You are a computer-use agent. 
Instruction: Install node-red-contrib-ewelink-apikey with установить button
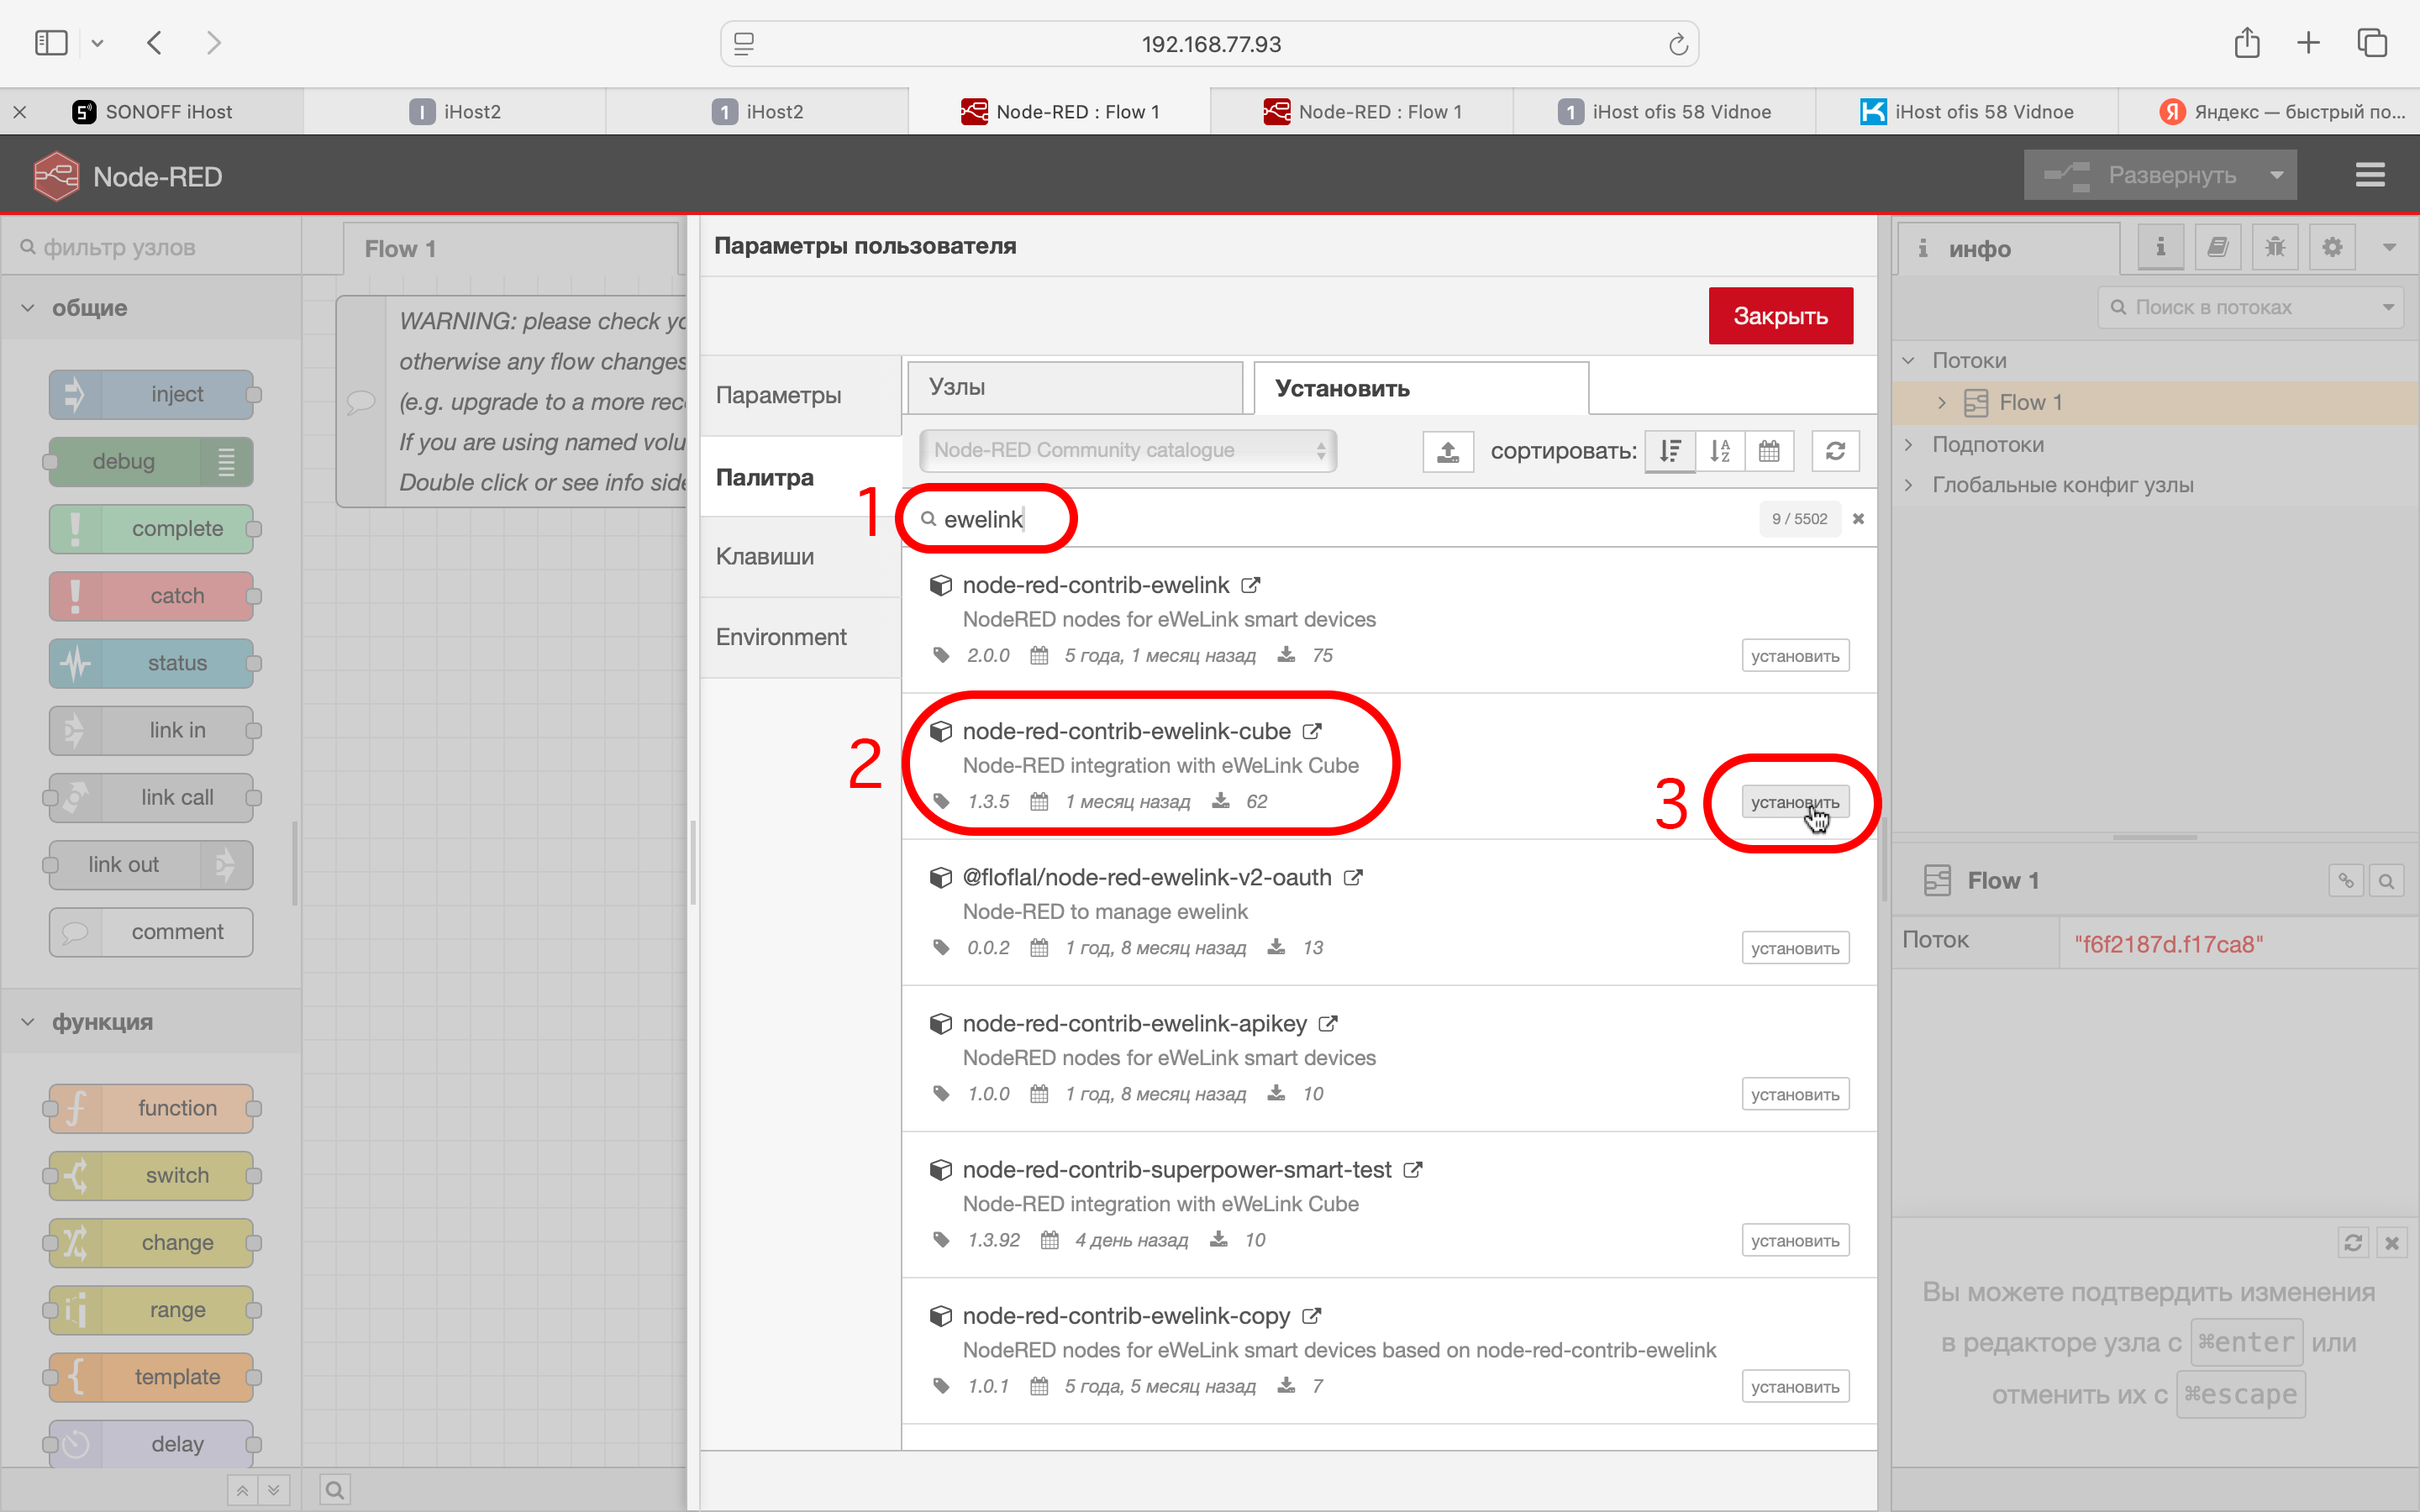click(x=1794, y=1094)
